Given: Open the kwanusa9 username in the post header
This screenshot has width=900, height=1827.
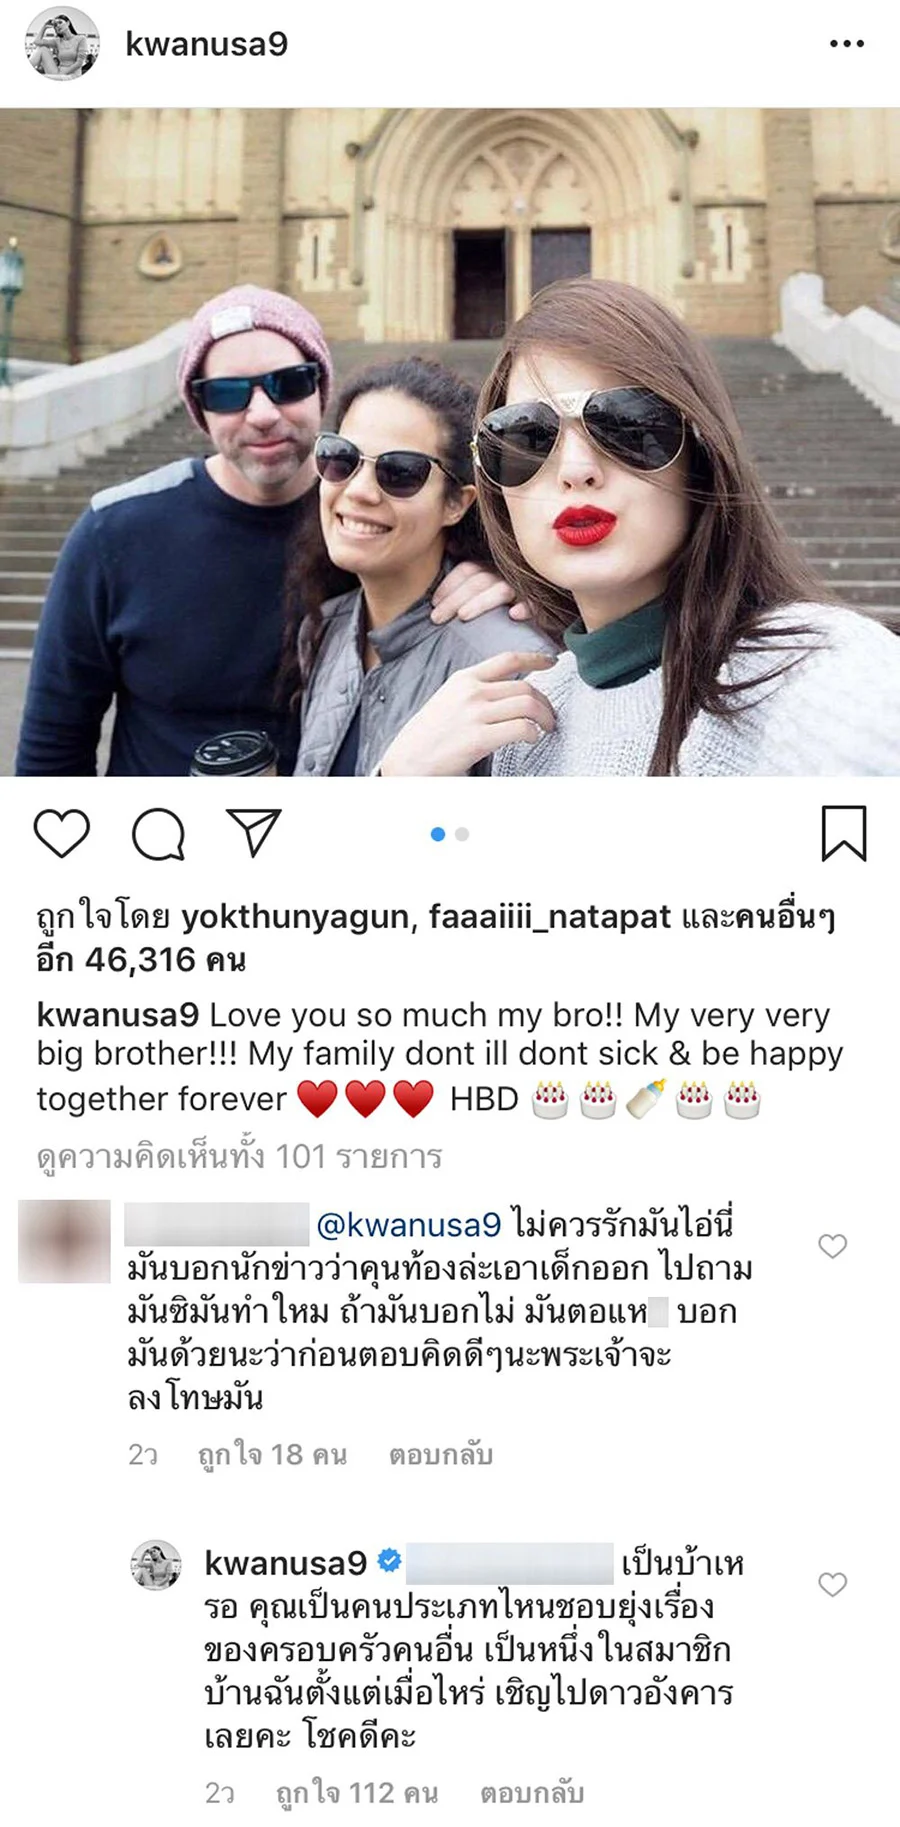Looking at the screenshot, I should pos(206,44).
